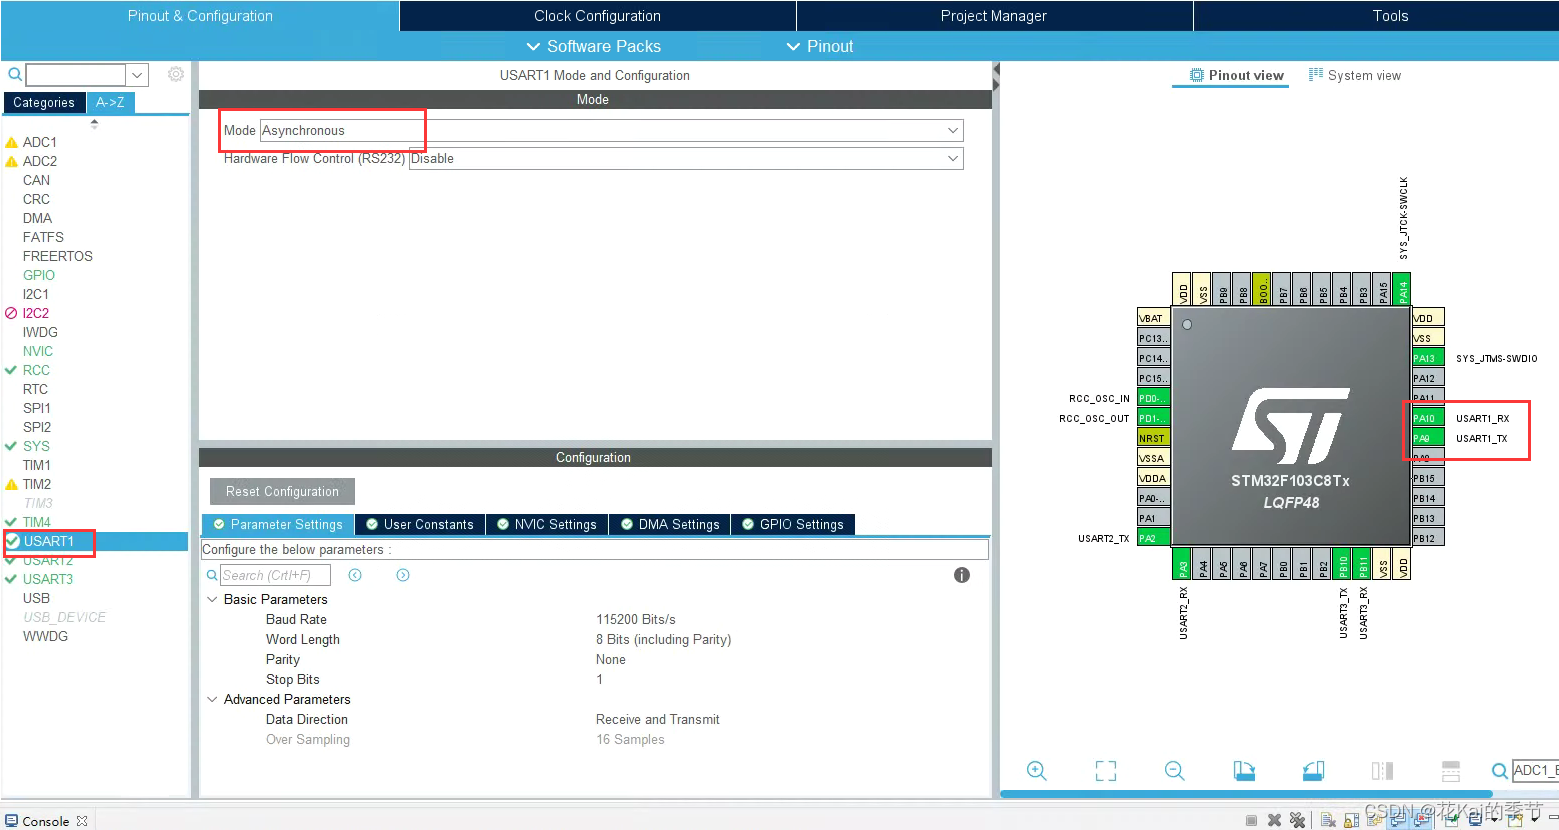
Task: Collapse the categories list with the arrows
Action: coord(94,124)
